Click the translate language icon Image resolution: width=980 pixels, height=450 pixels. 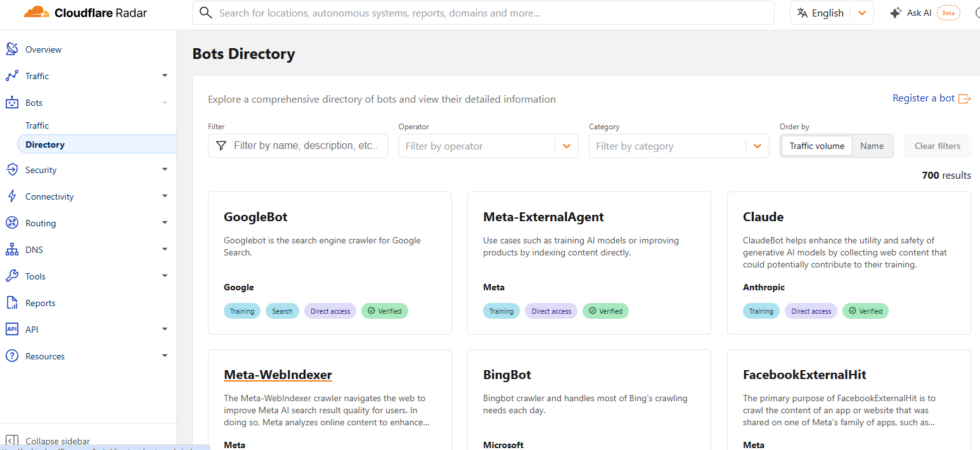tap(802, 13)
